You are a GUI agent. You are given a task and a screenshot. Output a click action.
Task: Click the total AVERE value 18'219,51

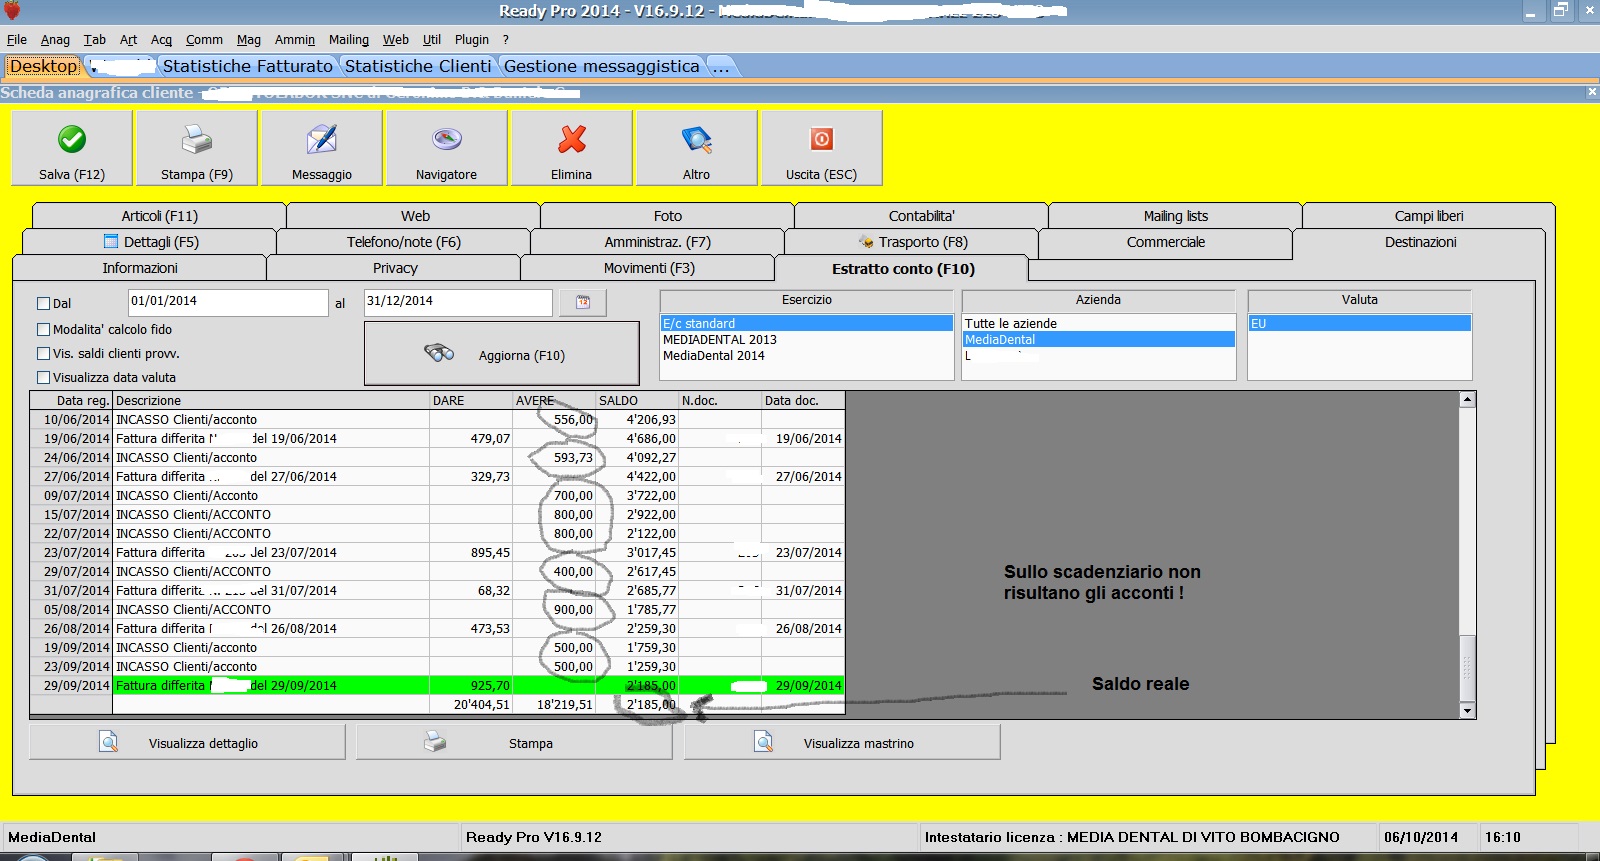pyautogui.click(x=564, y=705)
